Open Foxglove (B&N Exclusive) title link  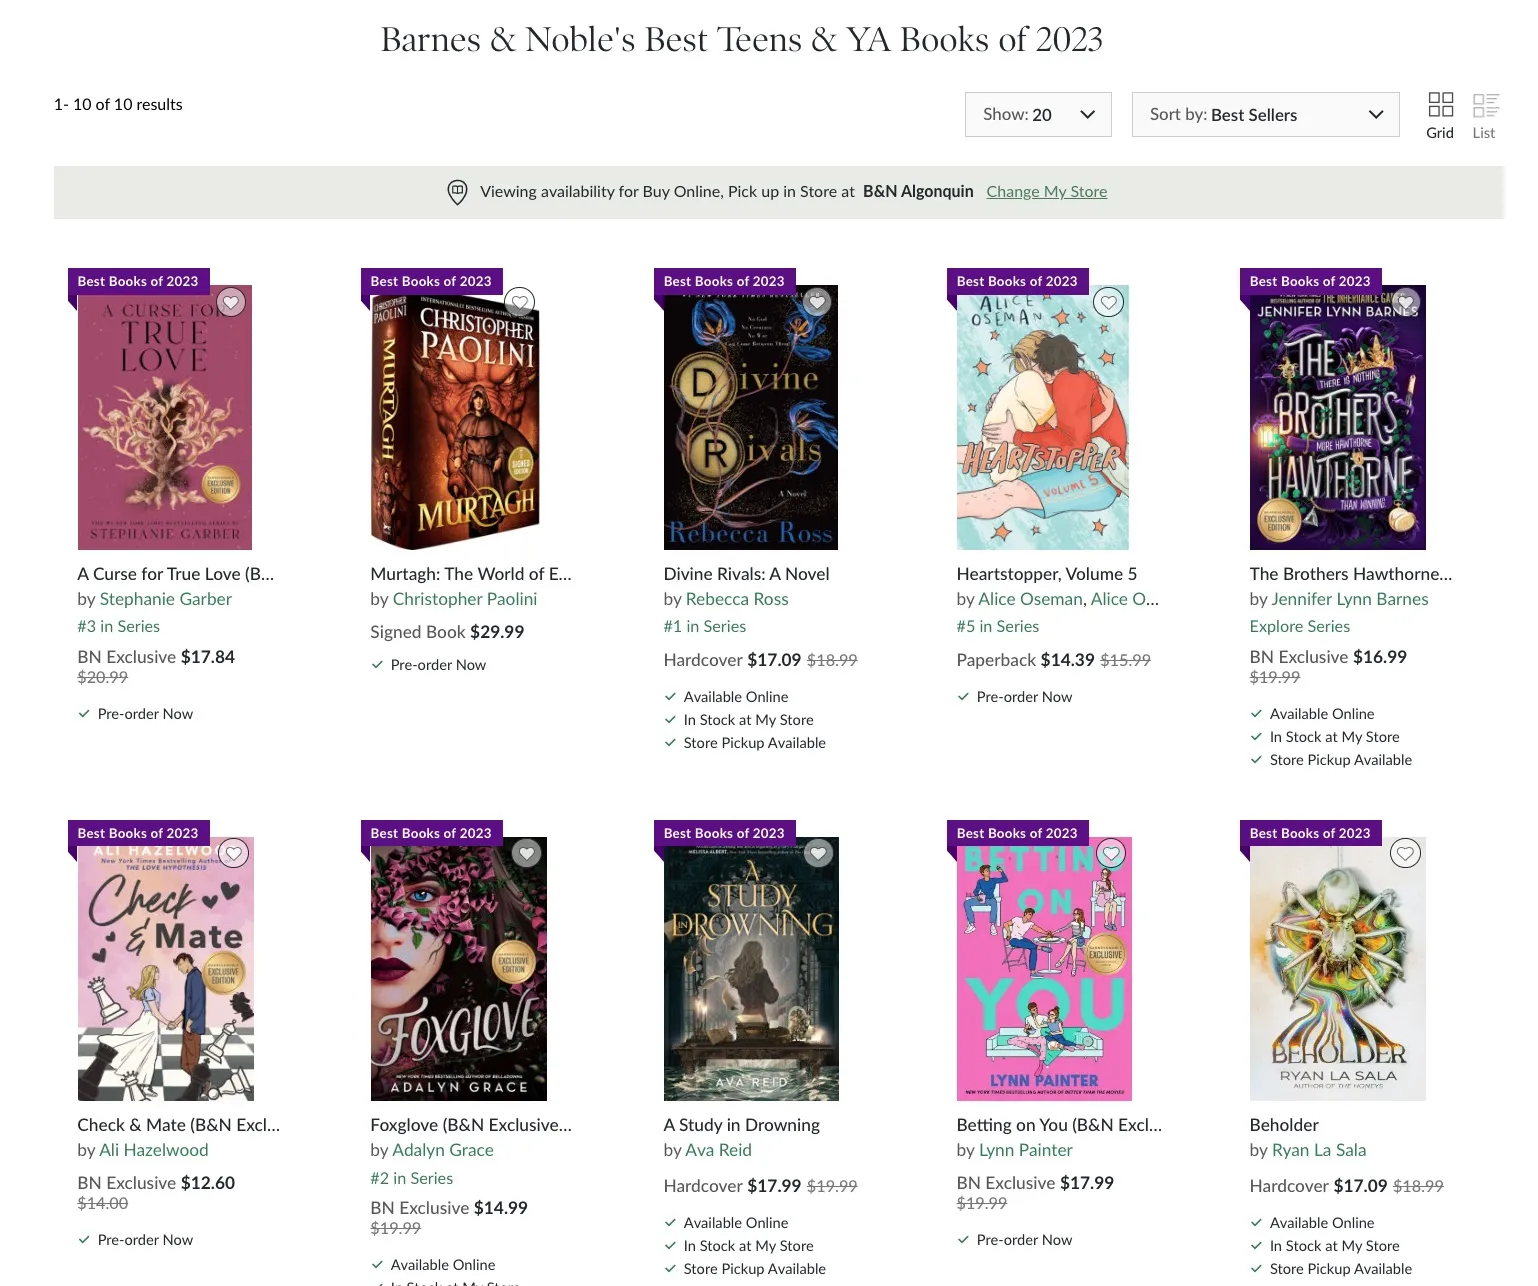click(471, 1125)
